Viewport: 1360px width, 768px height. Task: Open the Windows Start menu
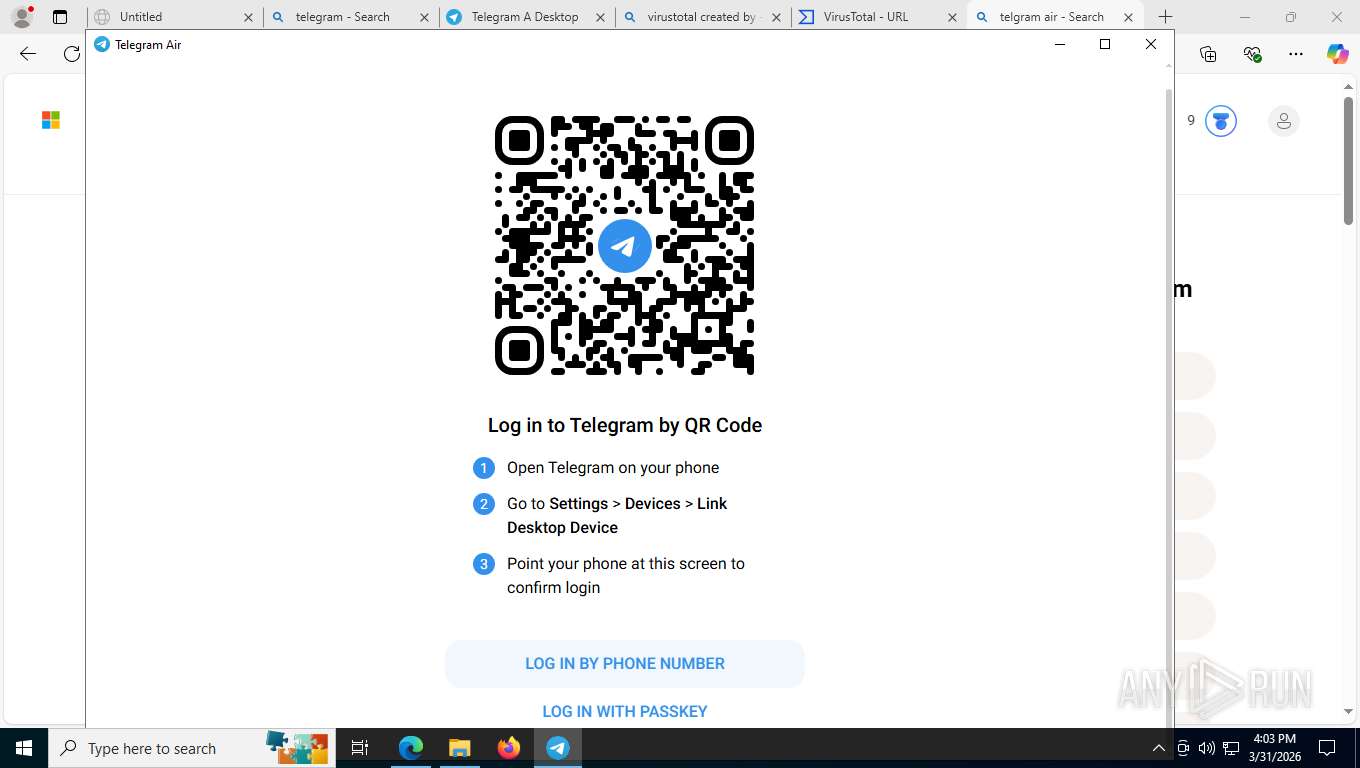23,748
